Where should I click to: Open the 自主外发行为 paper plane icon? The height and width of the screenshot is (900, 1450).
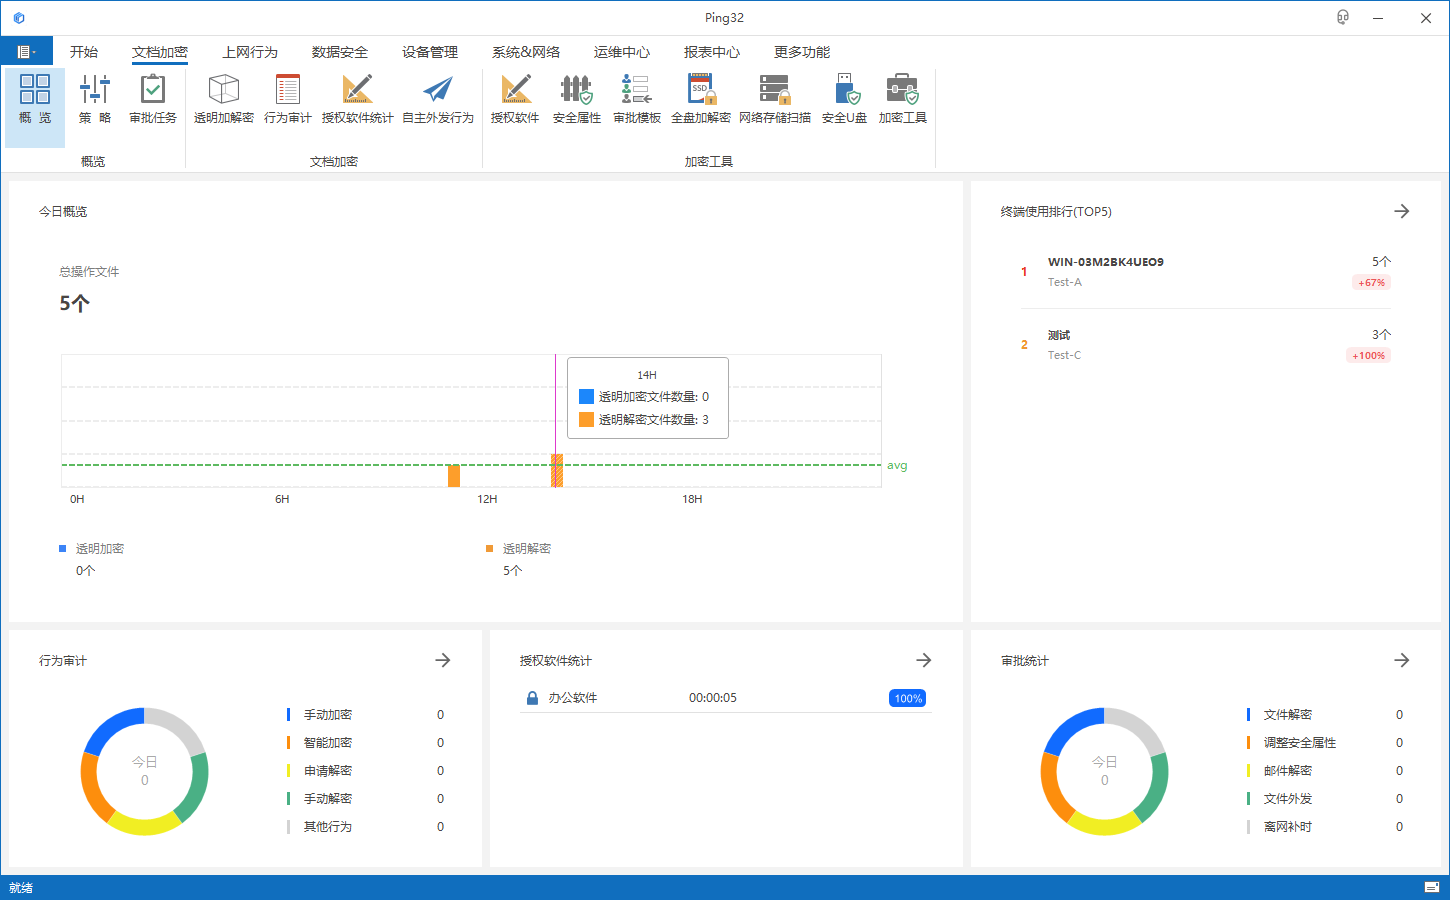point(438,98)
